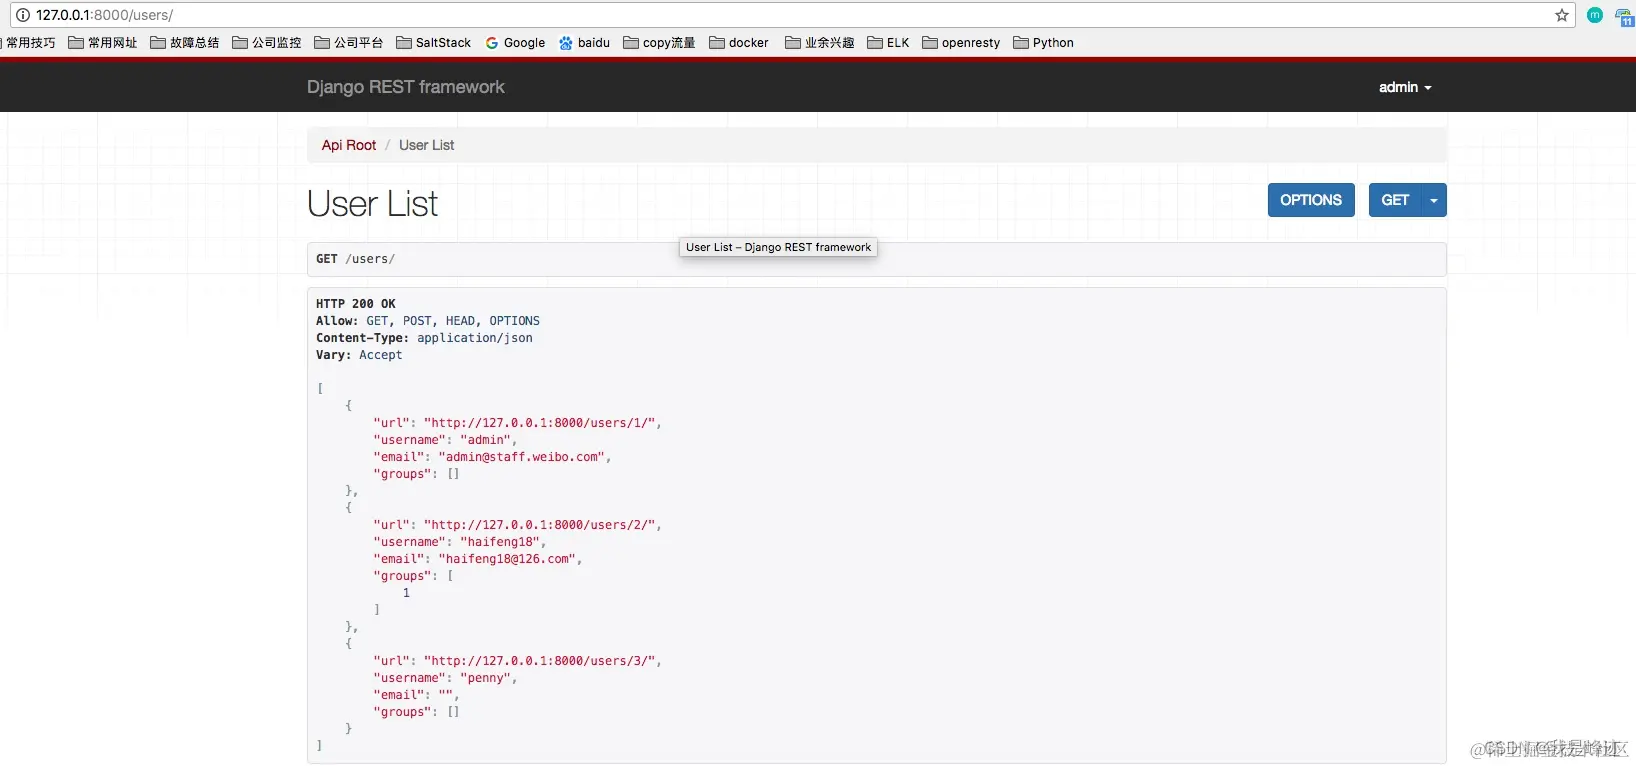1636x766 pixels.
Task: Click the haifeng18@126.com email value
Action: coord(507,559)
